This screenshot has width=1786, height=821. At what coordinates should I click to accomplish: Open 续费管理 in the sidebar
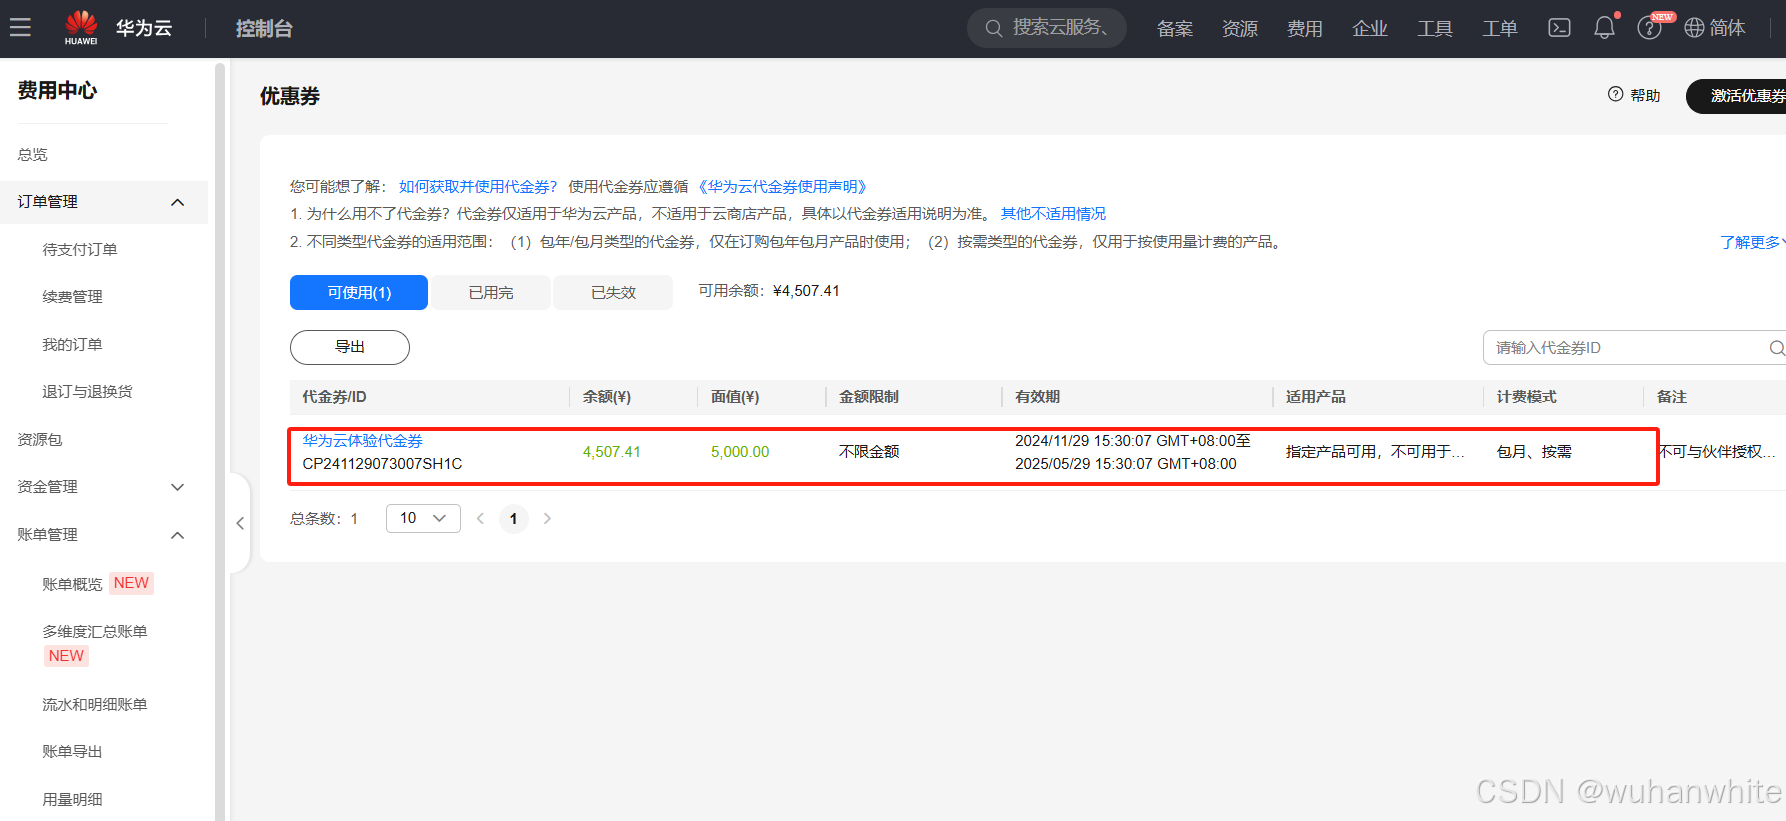click(x=72, y=297)
